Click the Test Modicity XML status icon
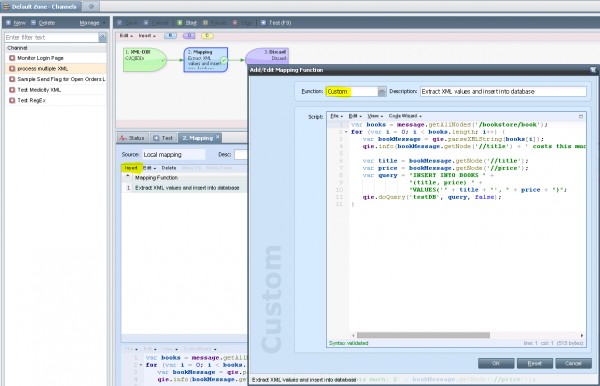This screenshot has height=386, width=600. pos(12,90)
